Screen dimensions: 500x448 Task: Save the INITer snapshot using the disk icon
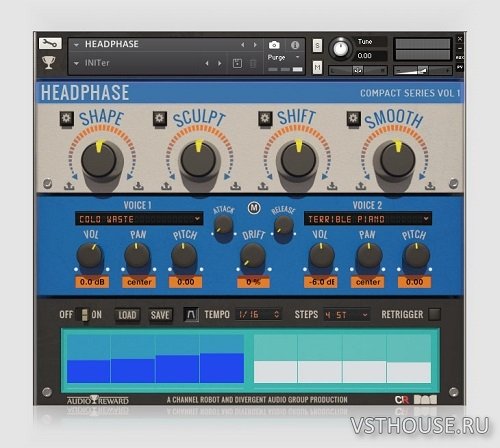point(237,63)
